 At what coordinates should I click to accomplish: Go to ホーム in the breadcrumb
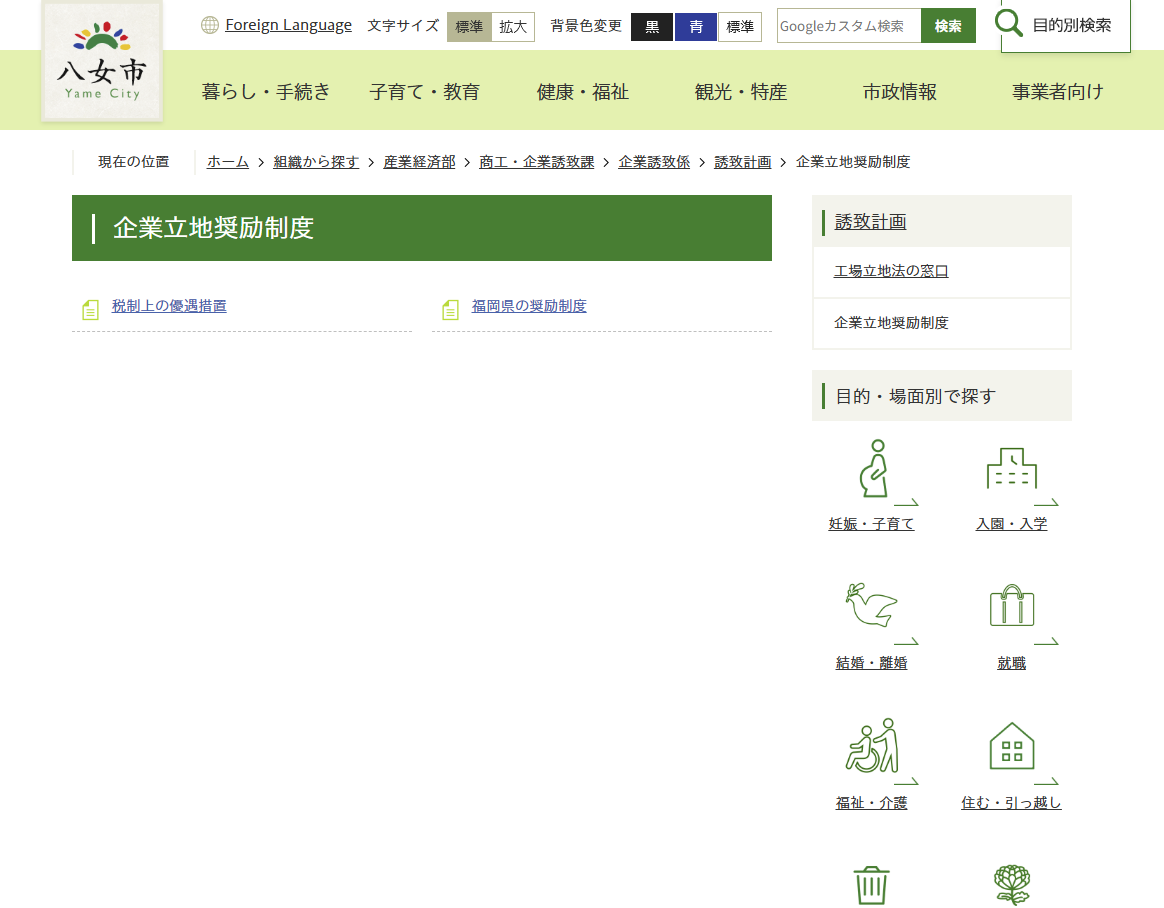228,162
